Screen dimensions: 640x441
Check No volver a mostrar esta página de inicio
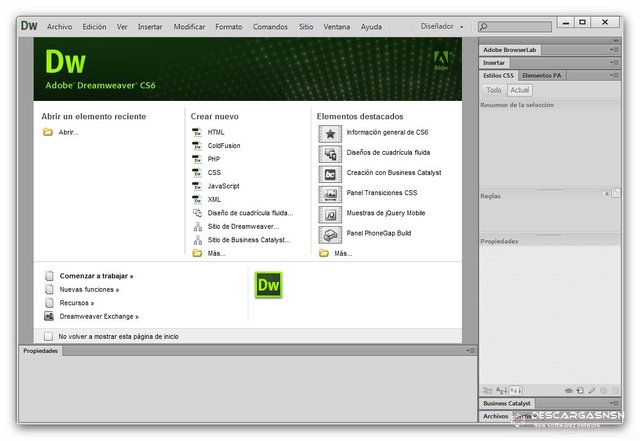pos(48,336)
